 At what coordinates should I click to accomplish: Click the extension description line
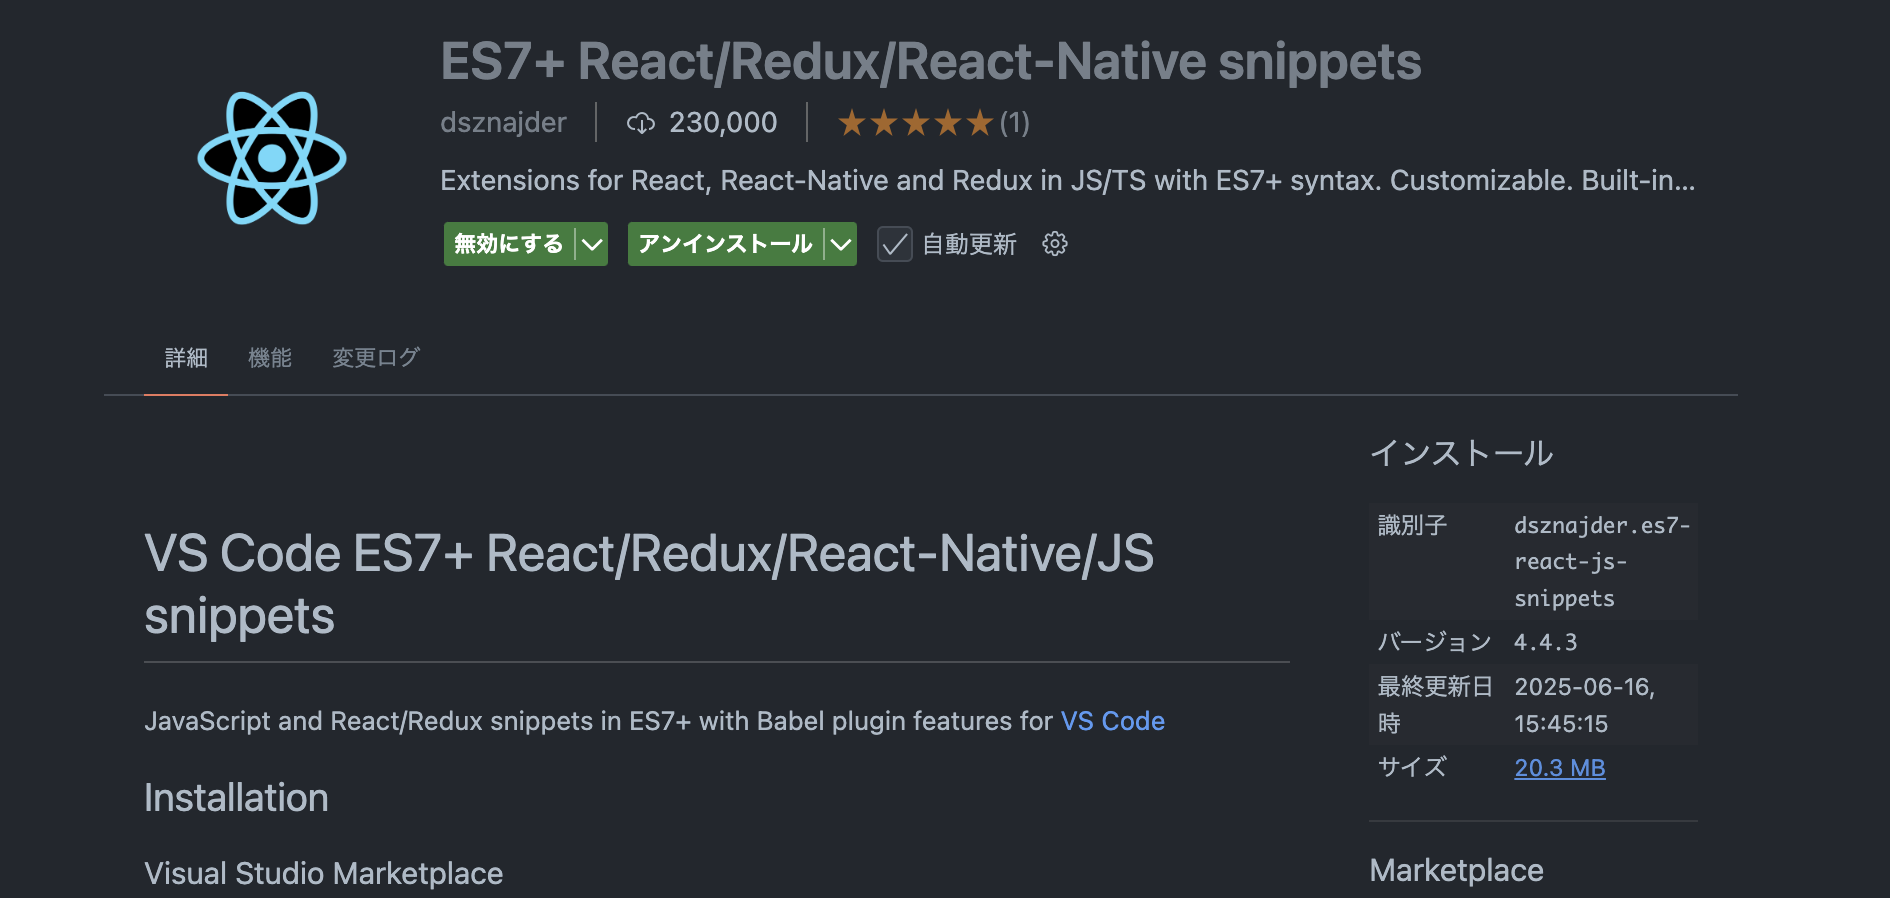coord(1068,181)
